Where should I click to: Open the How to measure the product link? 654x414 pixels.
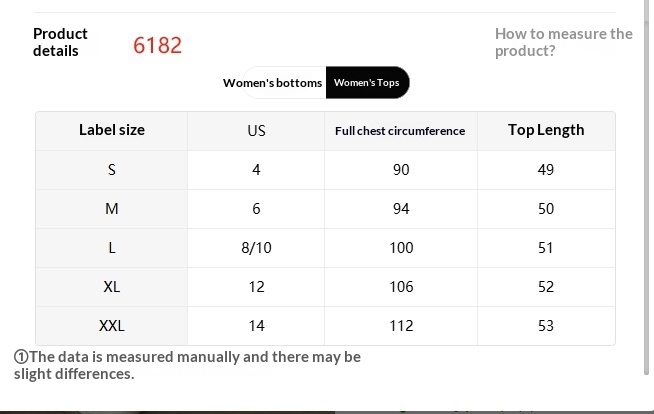click(x=563, y=42)
